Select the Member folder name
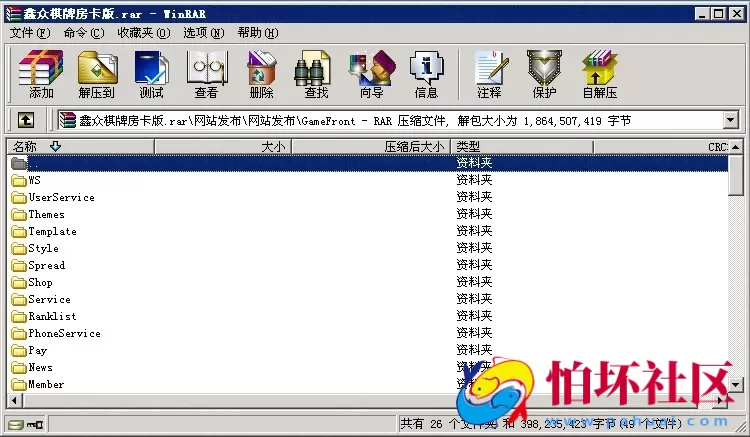The width and height of the screenshot is (750, 437). pyautogui.click(x=46, y=384)
